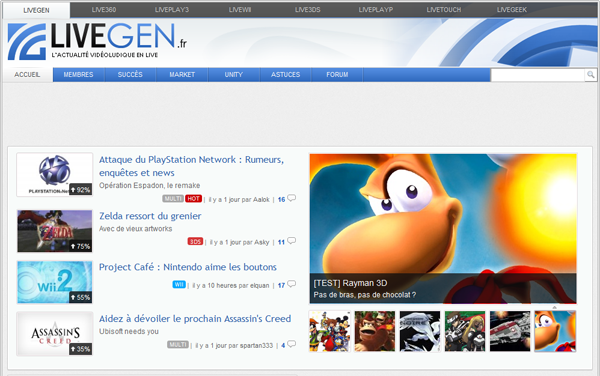Switch to the LIVE3DS site tab
This screenshot has height=376, width=600.
[308, 10]
